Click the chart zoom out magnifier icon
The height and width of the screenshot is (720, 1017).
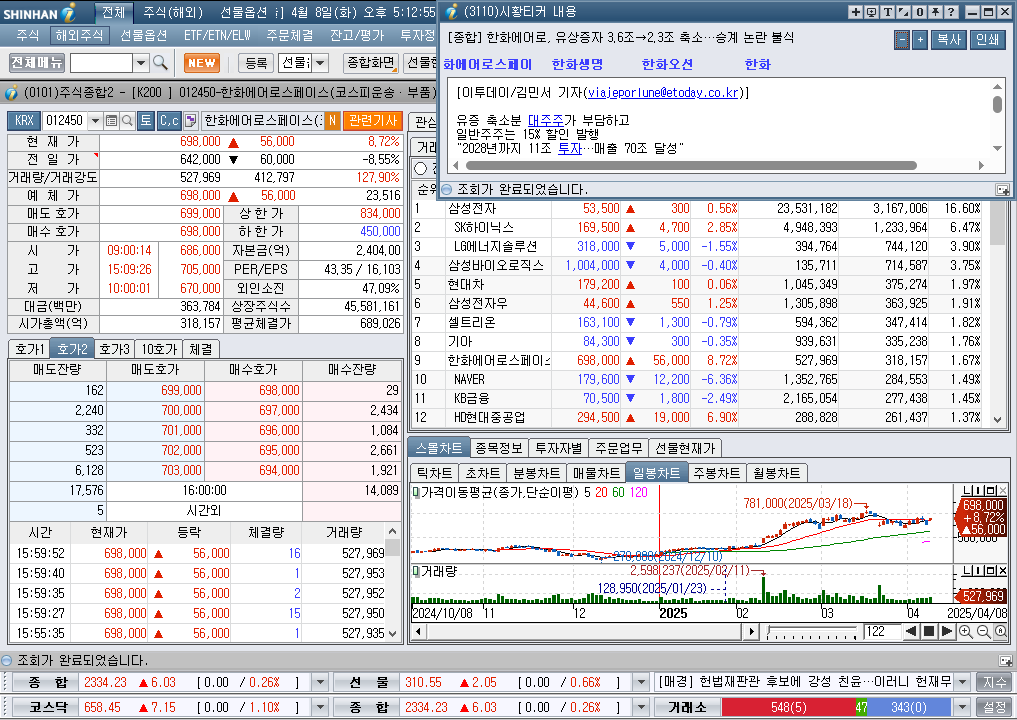tap(983, 631)
